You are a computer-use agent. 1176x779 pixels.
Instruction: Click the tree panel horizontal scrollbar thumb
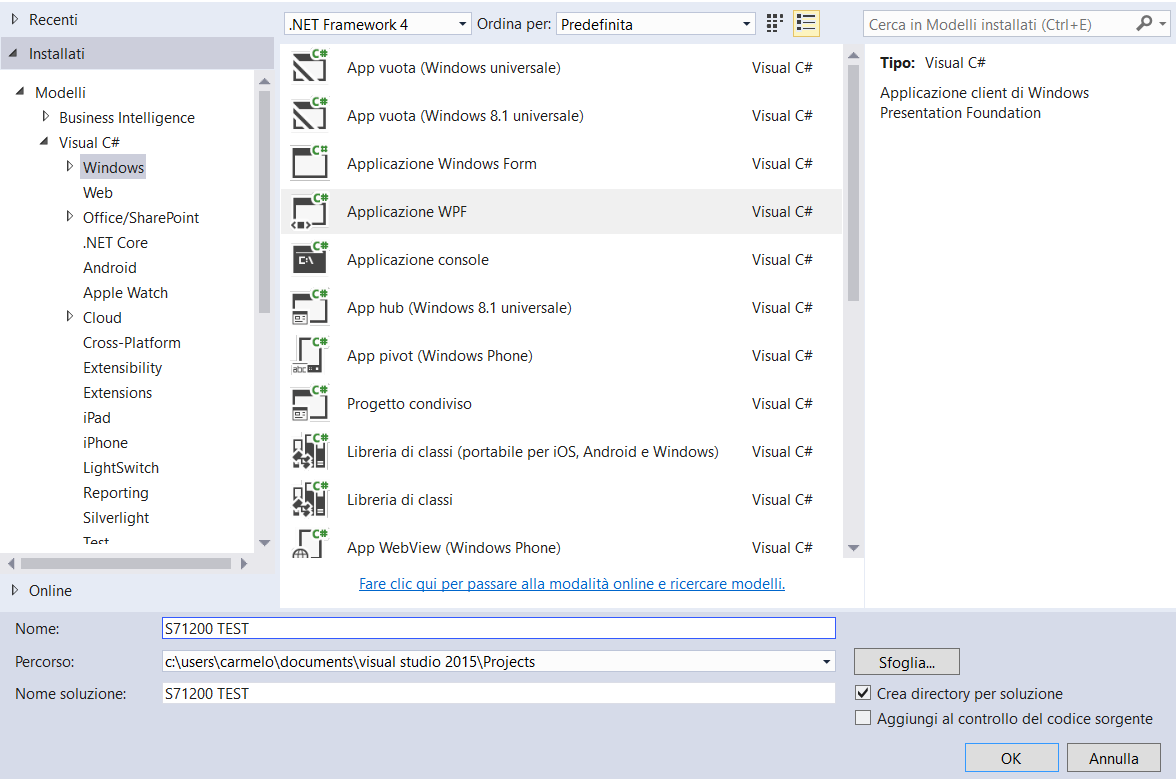(x=125, y=563)
